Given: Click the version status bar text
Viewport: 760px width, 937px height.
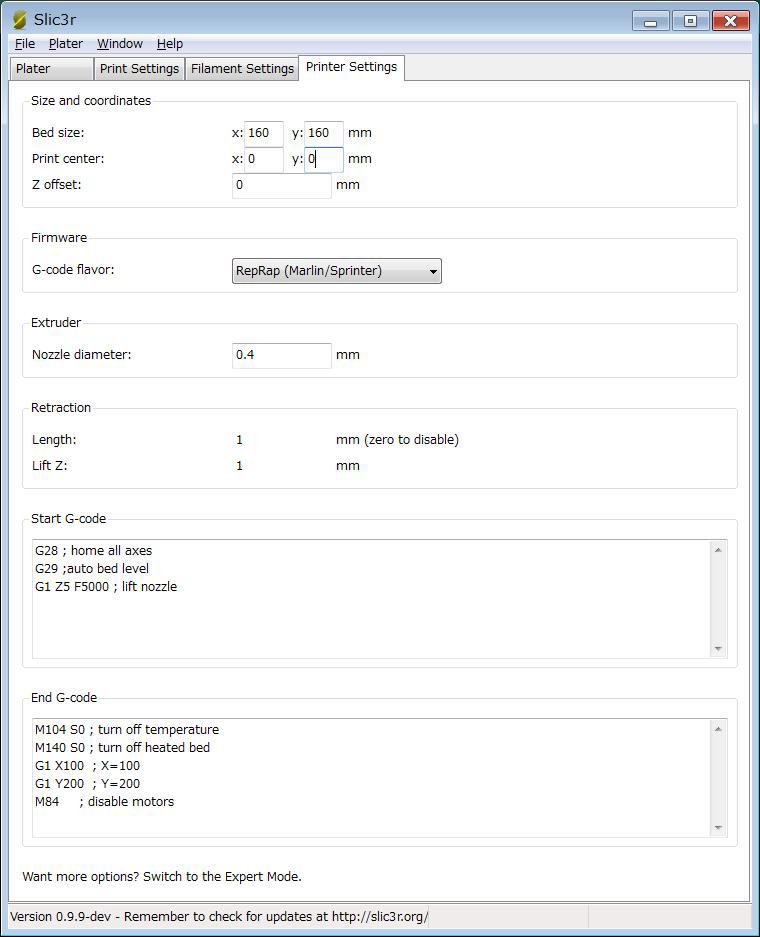Looking at the screenshot, I should tap(219, 917).
